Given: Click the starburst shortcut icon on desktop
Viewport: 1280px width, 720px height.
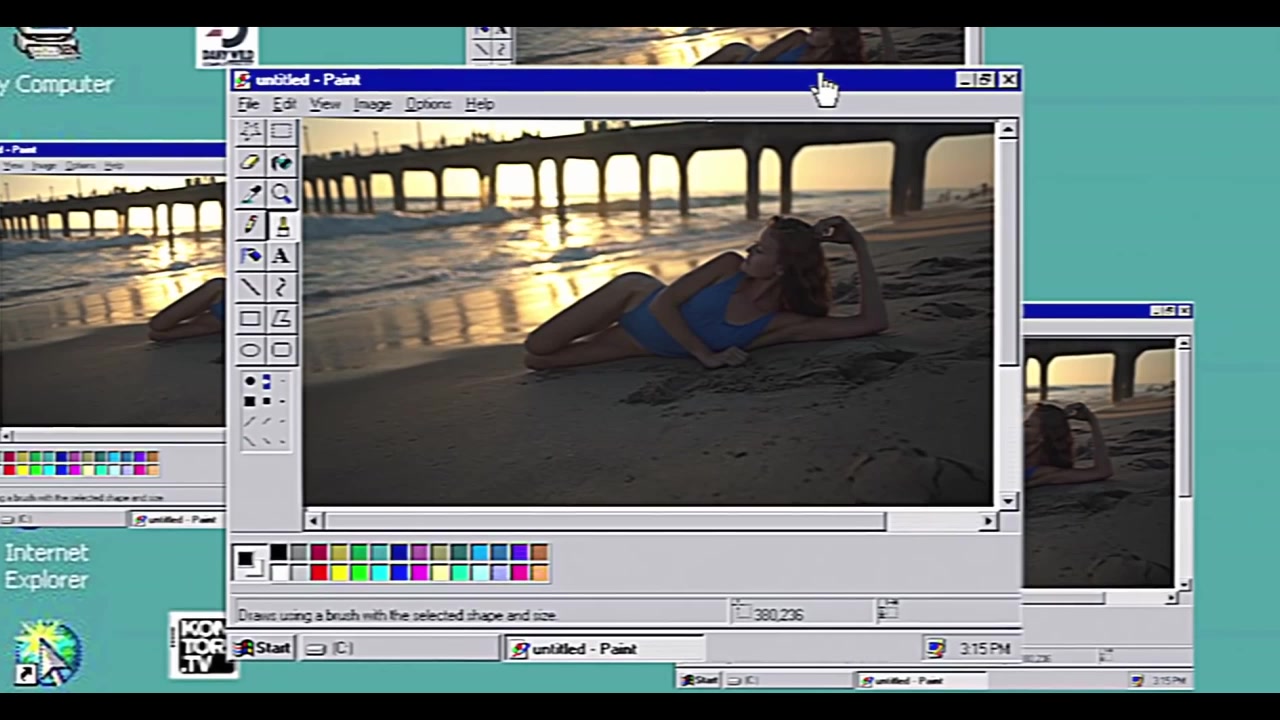Looking at the screenshot, I should pos(46,652).
